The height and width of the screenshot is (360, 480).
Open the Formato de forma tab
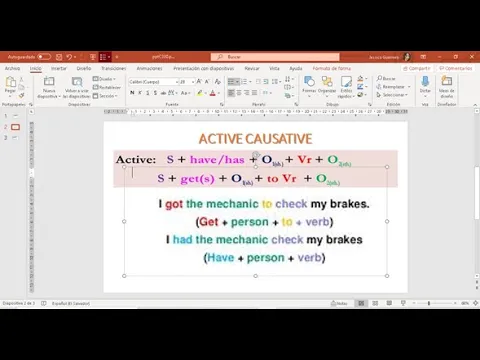(x=332, y=68)
